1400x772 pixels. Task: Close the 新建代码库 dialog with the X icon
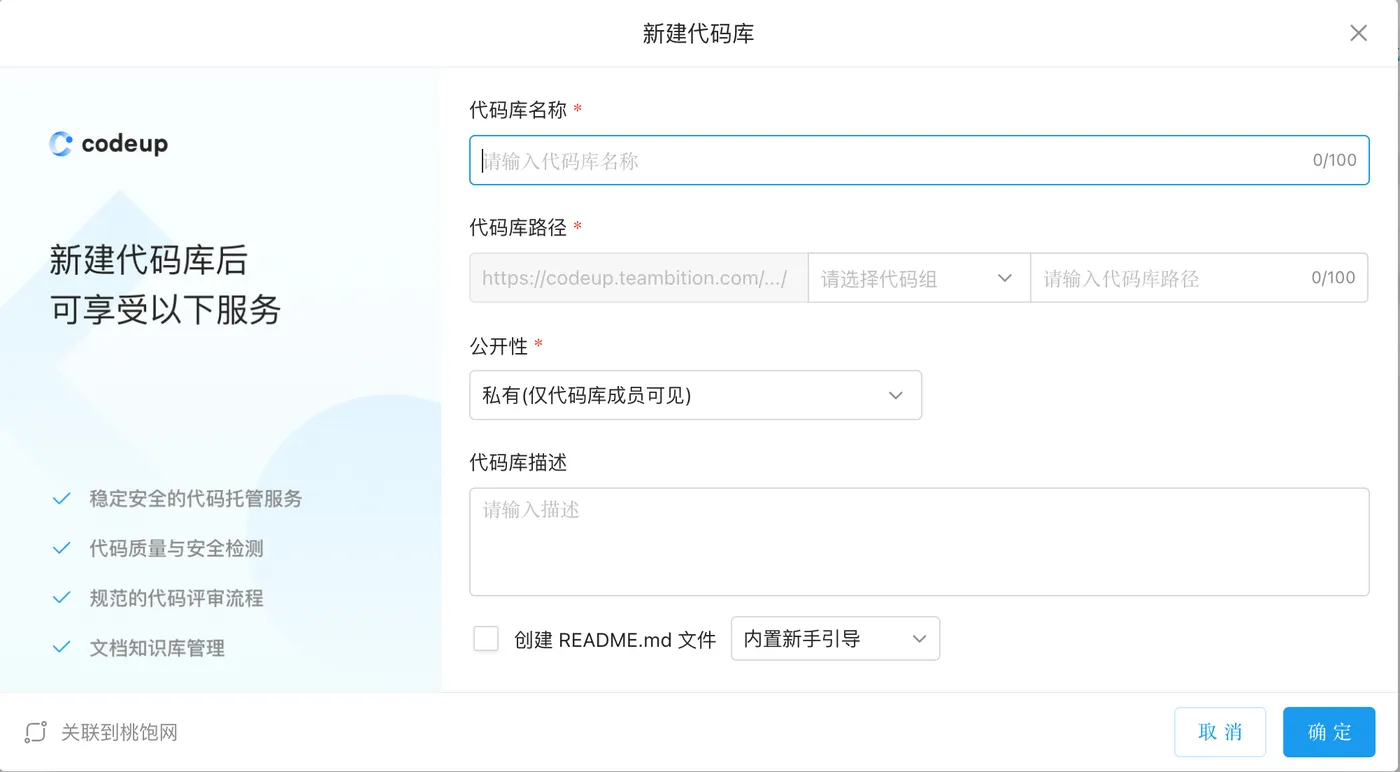coord(1358,33)
